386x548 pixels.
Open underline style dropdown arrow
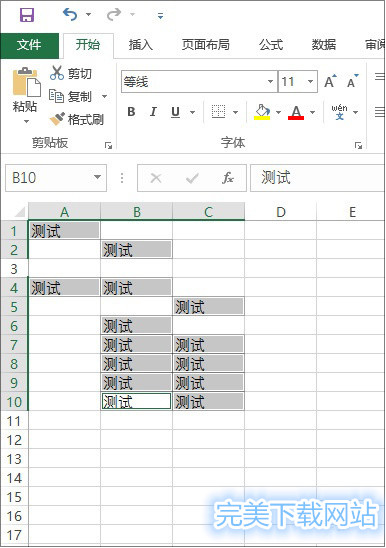coord(192,112)
